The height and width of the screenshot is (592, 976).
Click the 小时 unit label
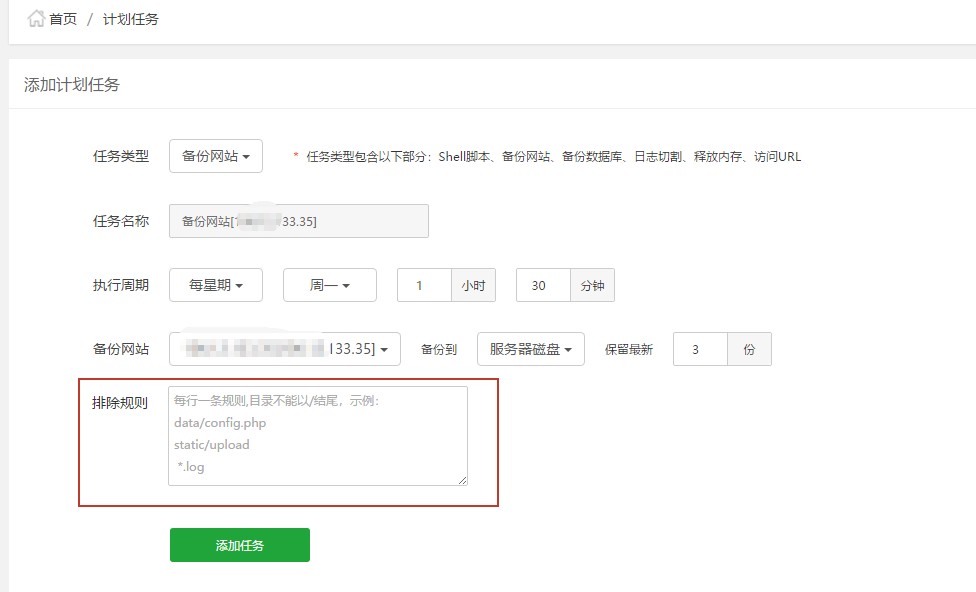(473, 285)
